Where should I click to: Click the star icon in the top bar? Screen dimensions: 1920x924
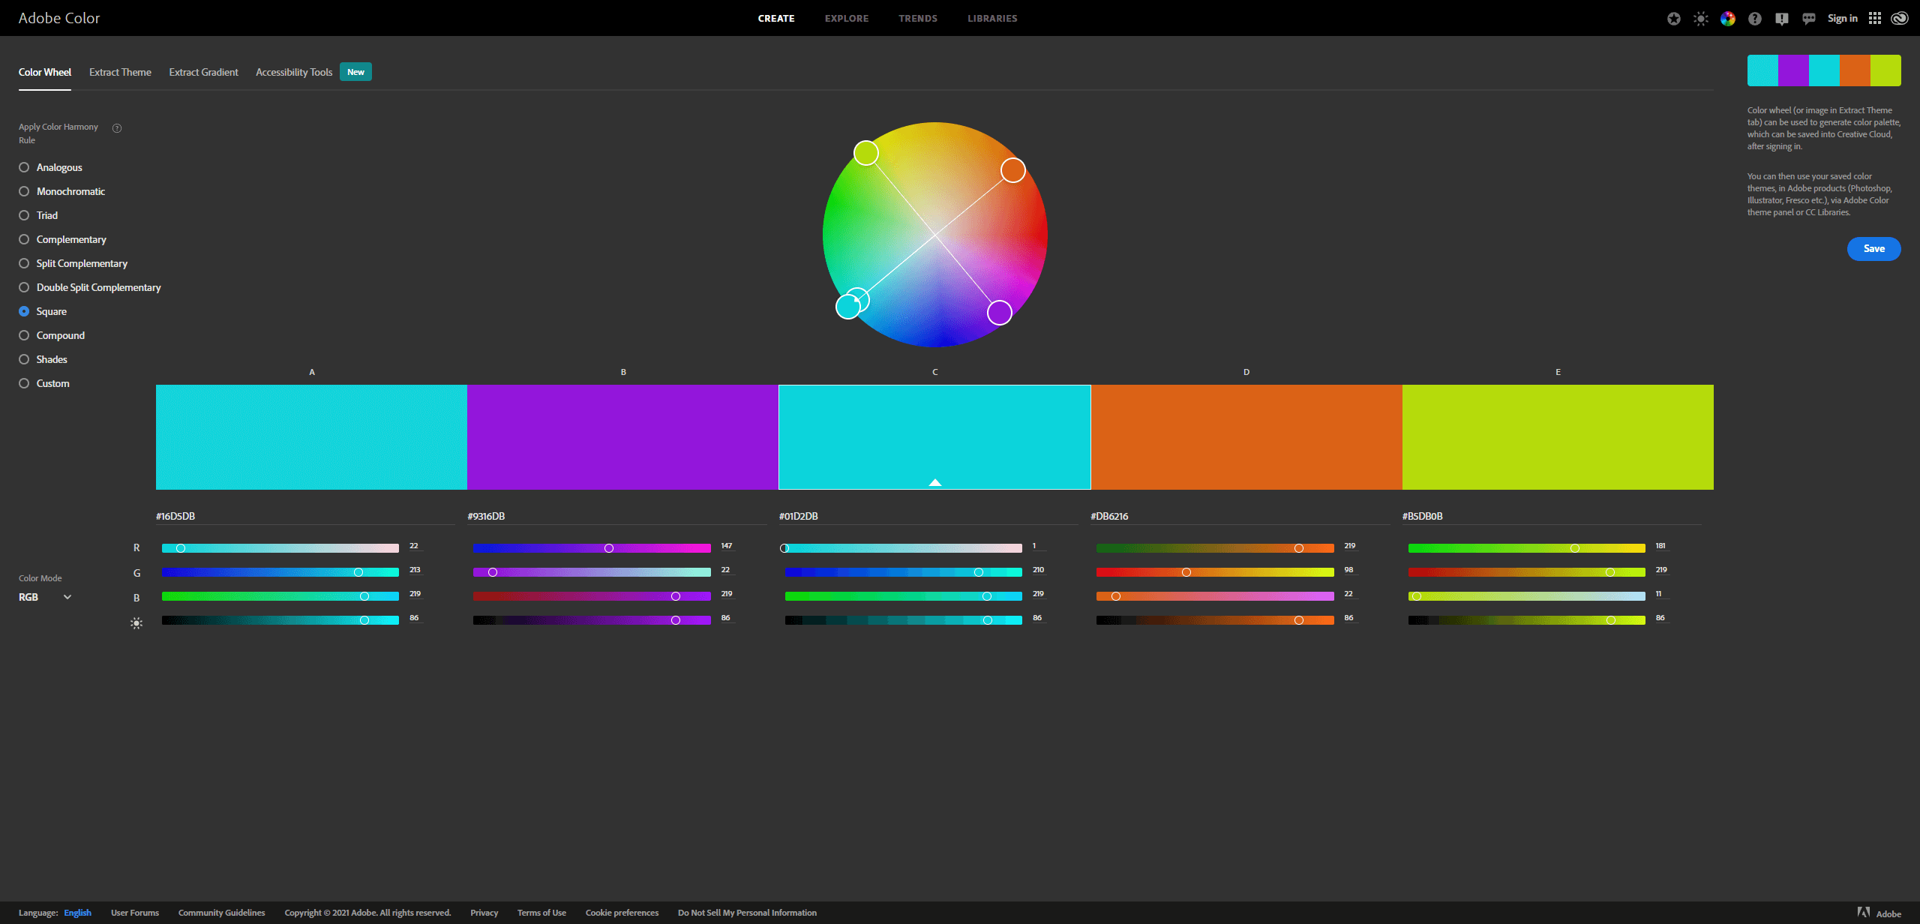(1674, 18)
